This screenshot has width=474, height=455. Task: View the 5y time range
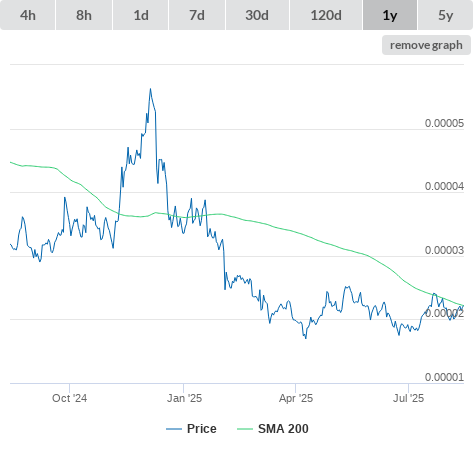point(446,15)
